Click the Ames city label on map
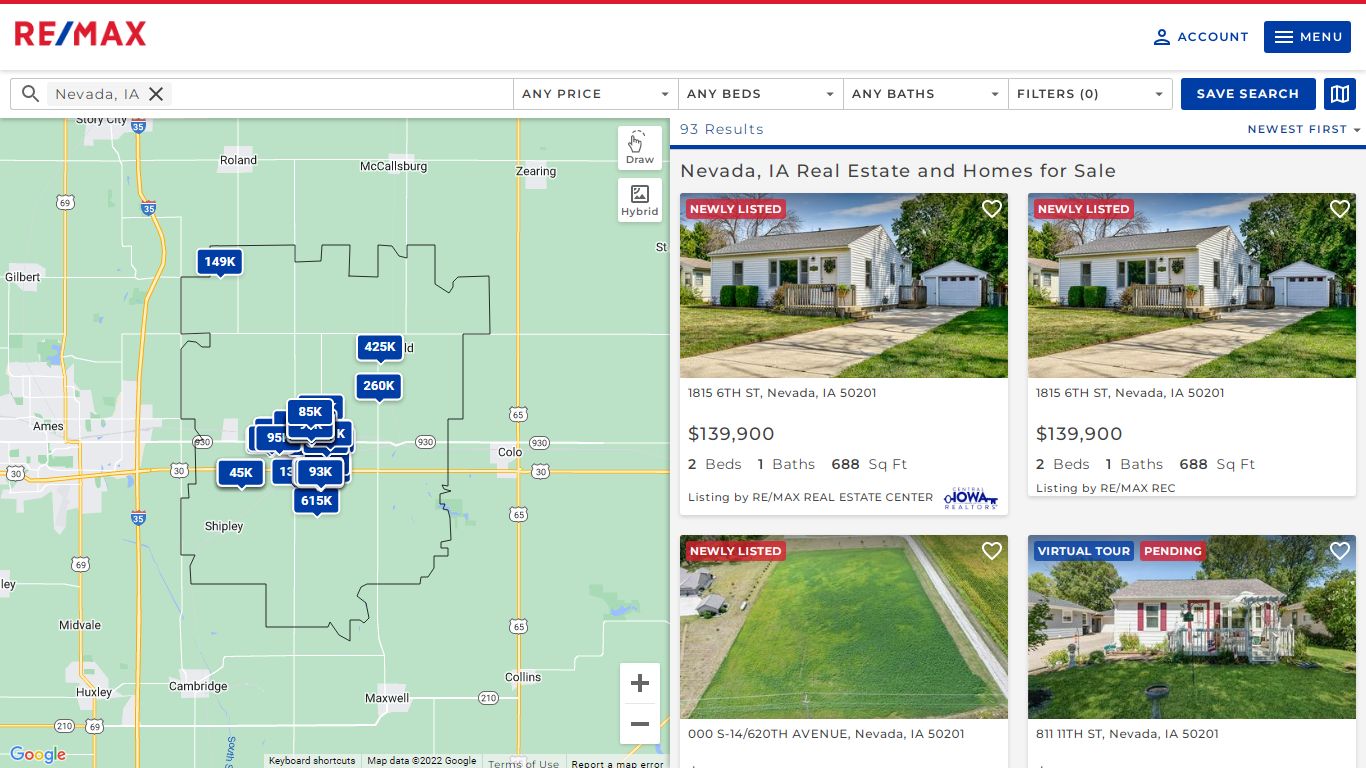The image size is (1366, 768). point(48,426)
